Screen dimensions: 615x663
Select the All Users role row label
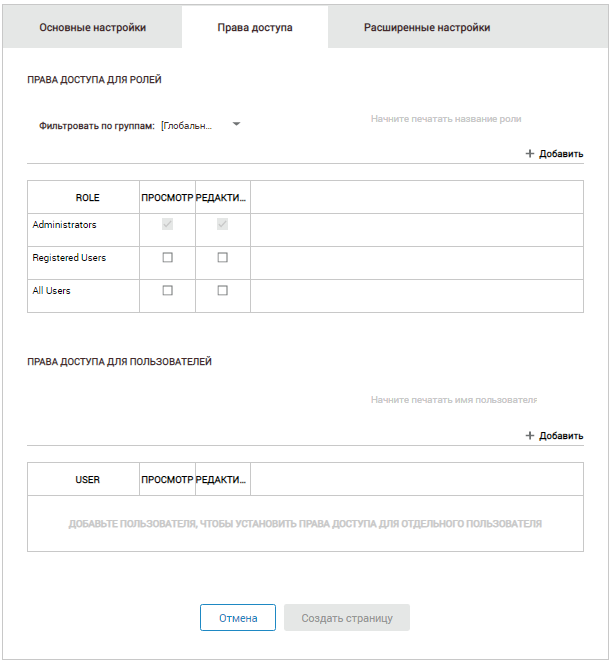coord(52,291)
